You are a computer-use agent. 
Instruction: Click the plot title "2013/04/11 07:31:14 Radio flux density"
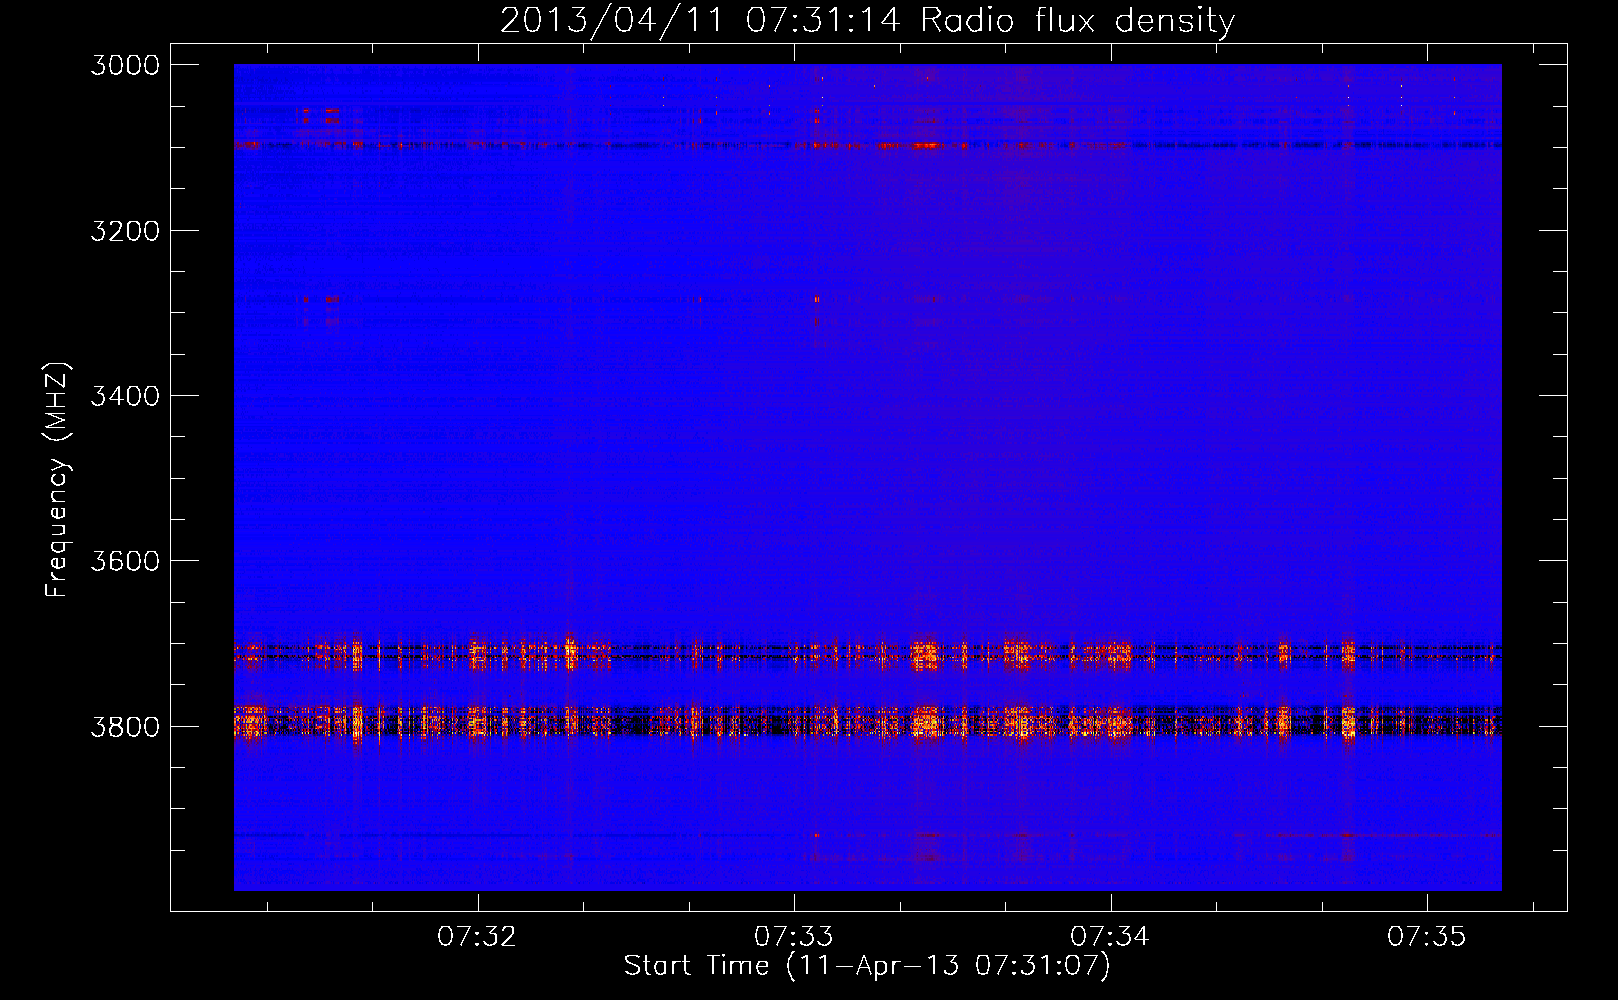point(867,20)
